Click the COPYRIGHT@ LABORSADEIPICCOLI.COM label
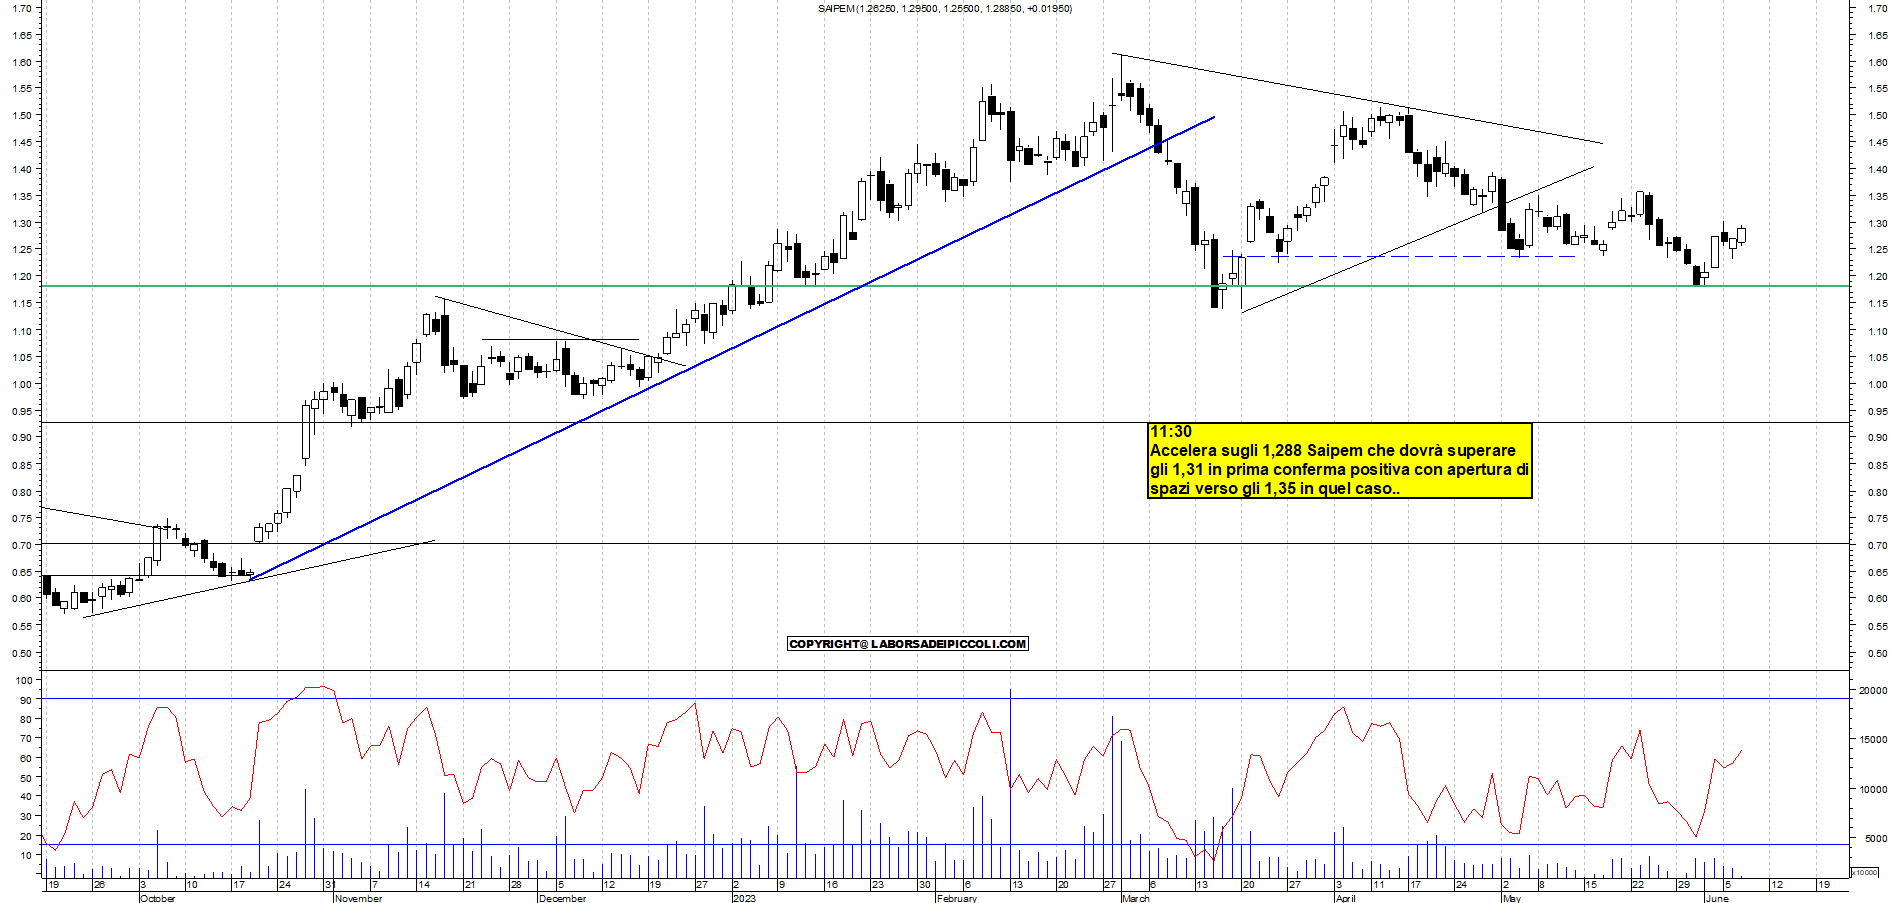 [x=908, y=644]
